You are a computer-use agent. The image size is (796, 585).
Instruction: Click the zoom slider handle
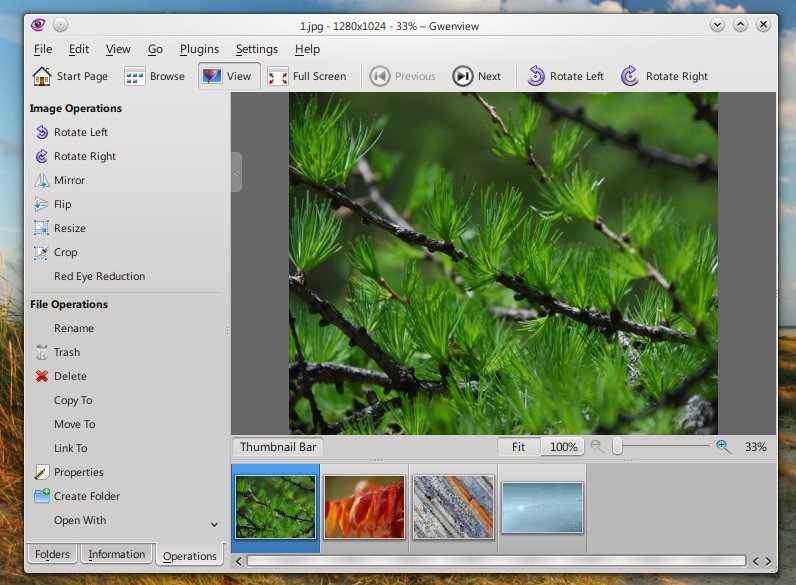point(617,446)
